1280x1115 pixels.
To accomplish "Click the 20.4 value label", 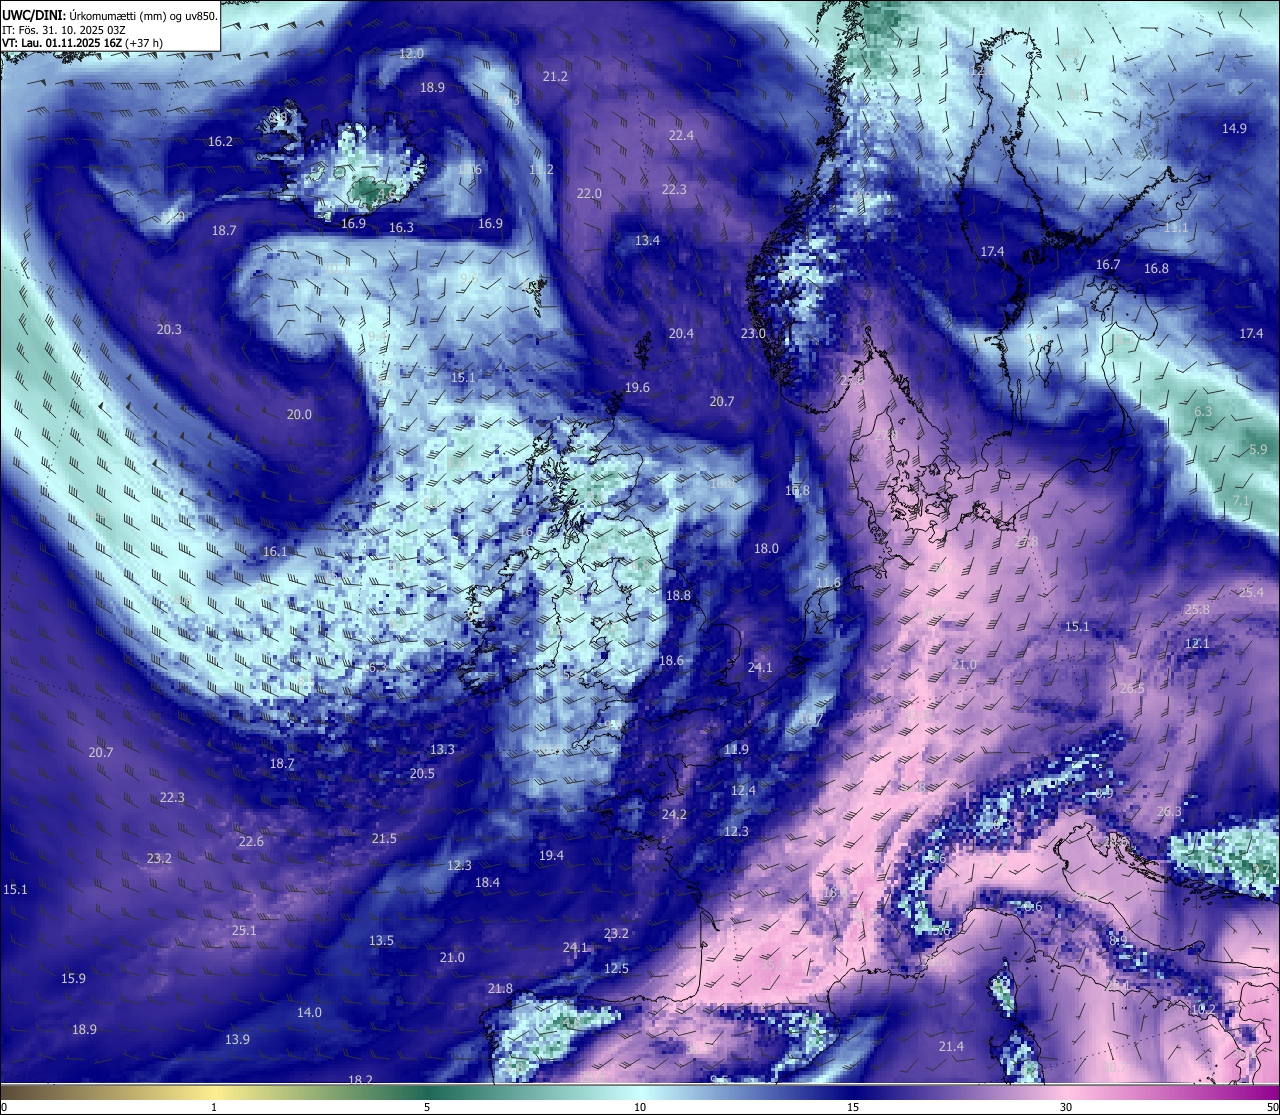I will point(681,333).
